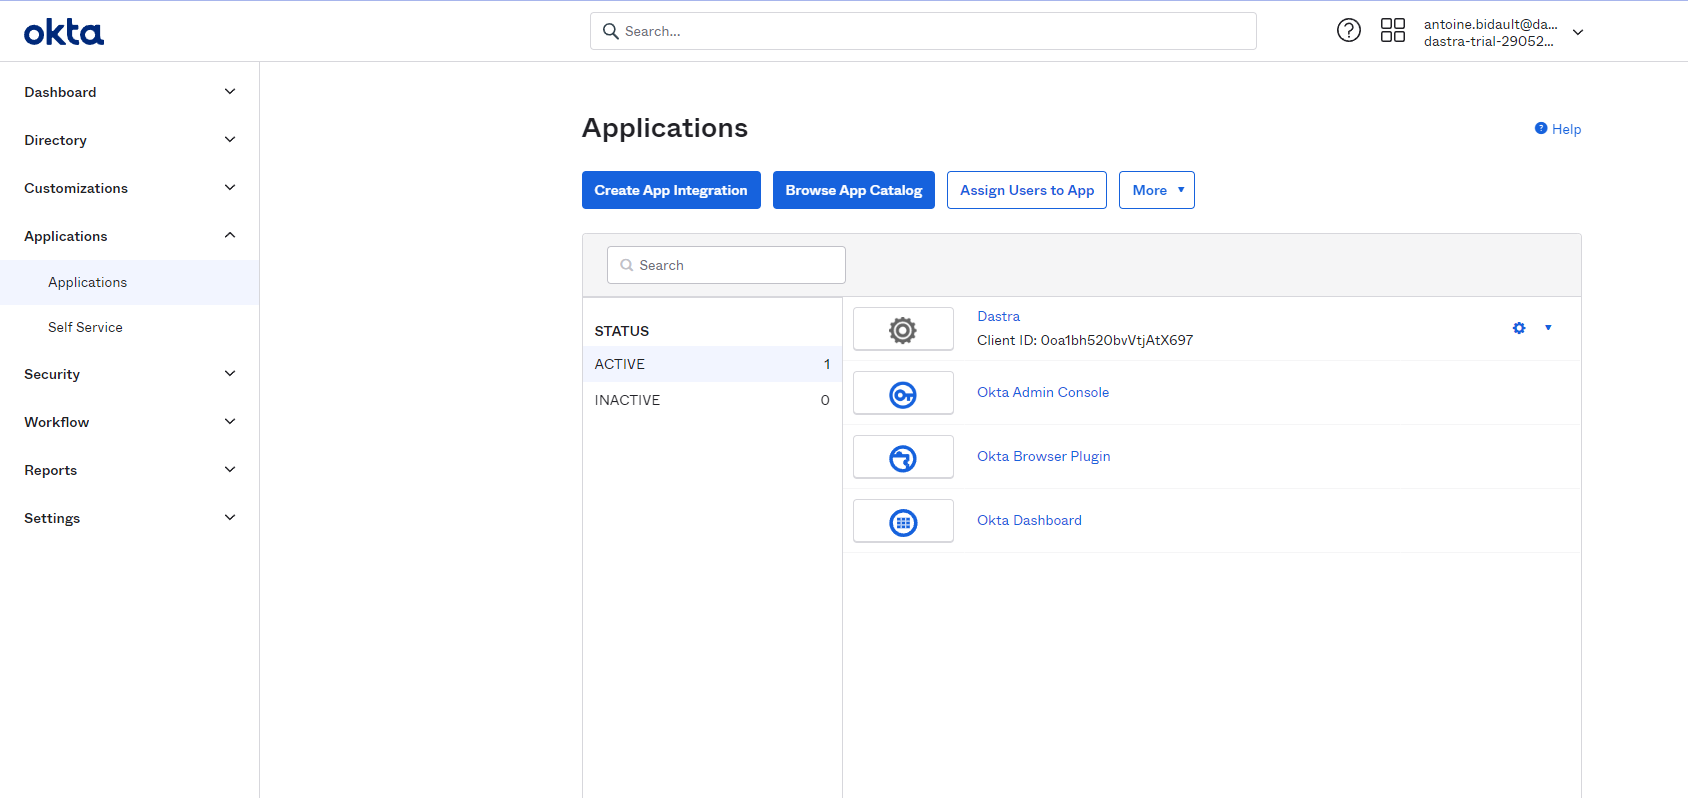1688x798 pixels.
Task: Collapse the Applications menu chevron
Action: click(230, 236)
